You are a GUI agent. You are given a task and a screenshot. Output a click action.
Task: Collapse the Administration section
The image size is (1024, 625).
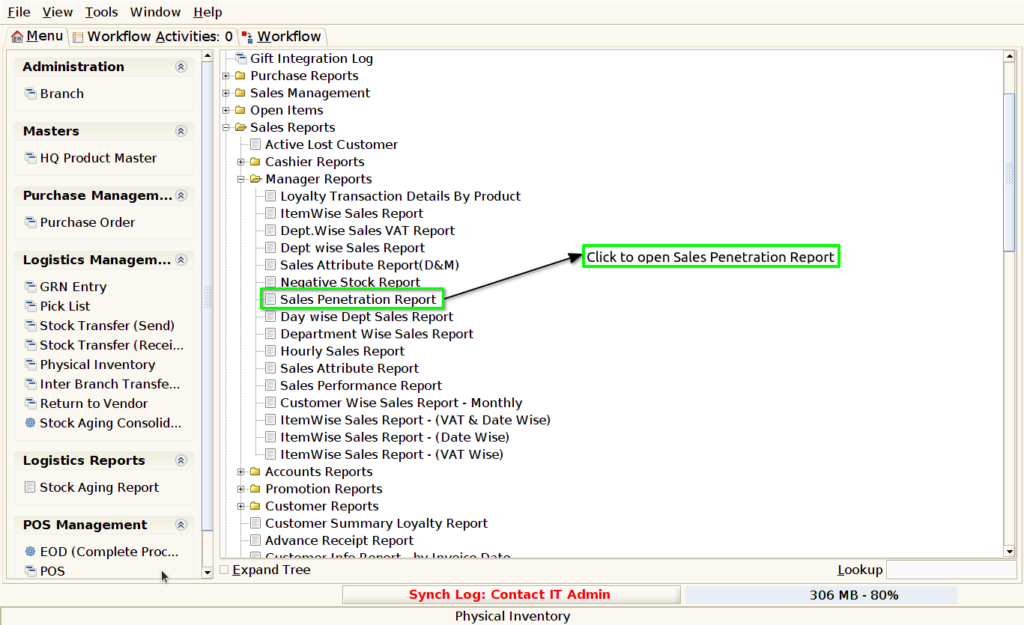coord(181,67)
